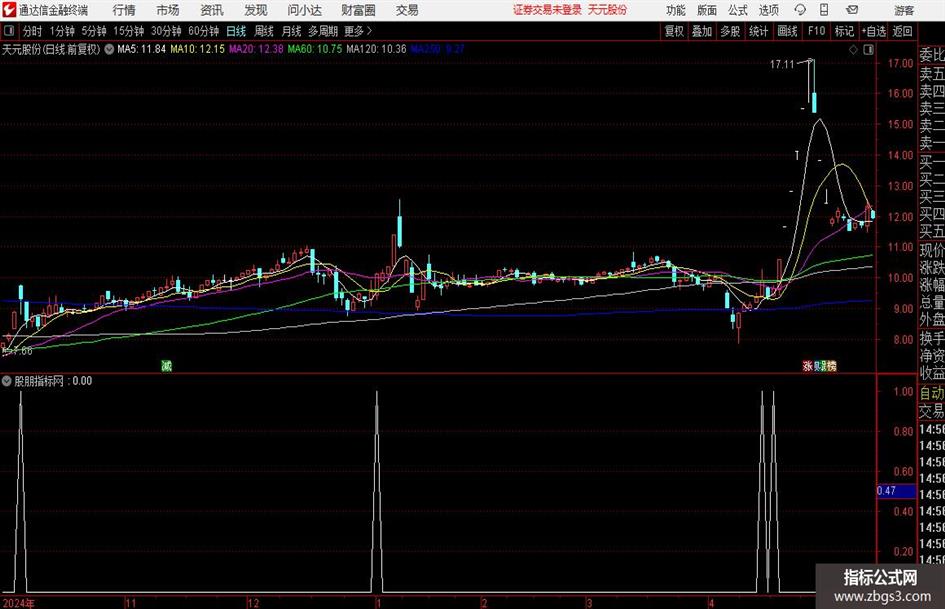Click the MA20: 12.38 indicator label
Viewport: 945px width, 609px height.
click(256, 49)
